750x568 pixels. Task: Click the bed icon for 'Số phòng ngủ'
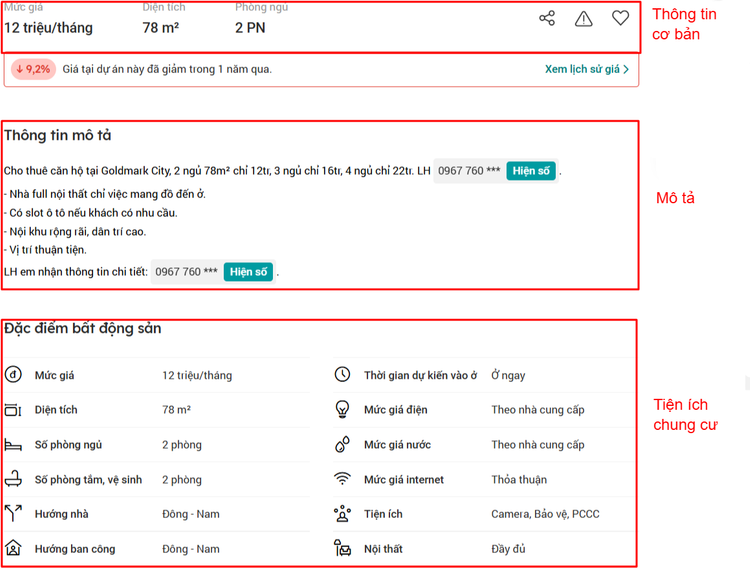point(13,445)
